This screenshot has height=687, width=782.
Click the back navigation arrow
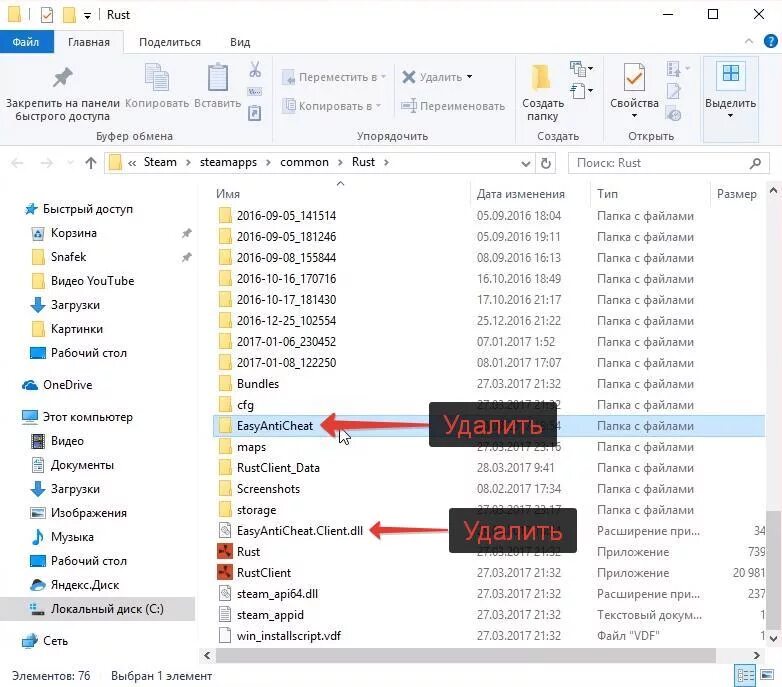(x=17, y=163)
